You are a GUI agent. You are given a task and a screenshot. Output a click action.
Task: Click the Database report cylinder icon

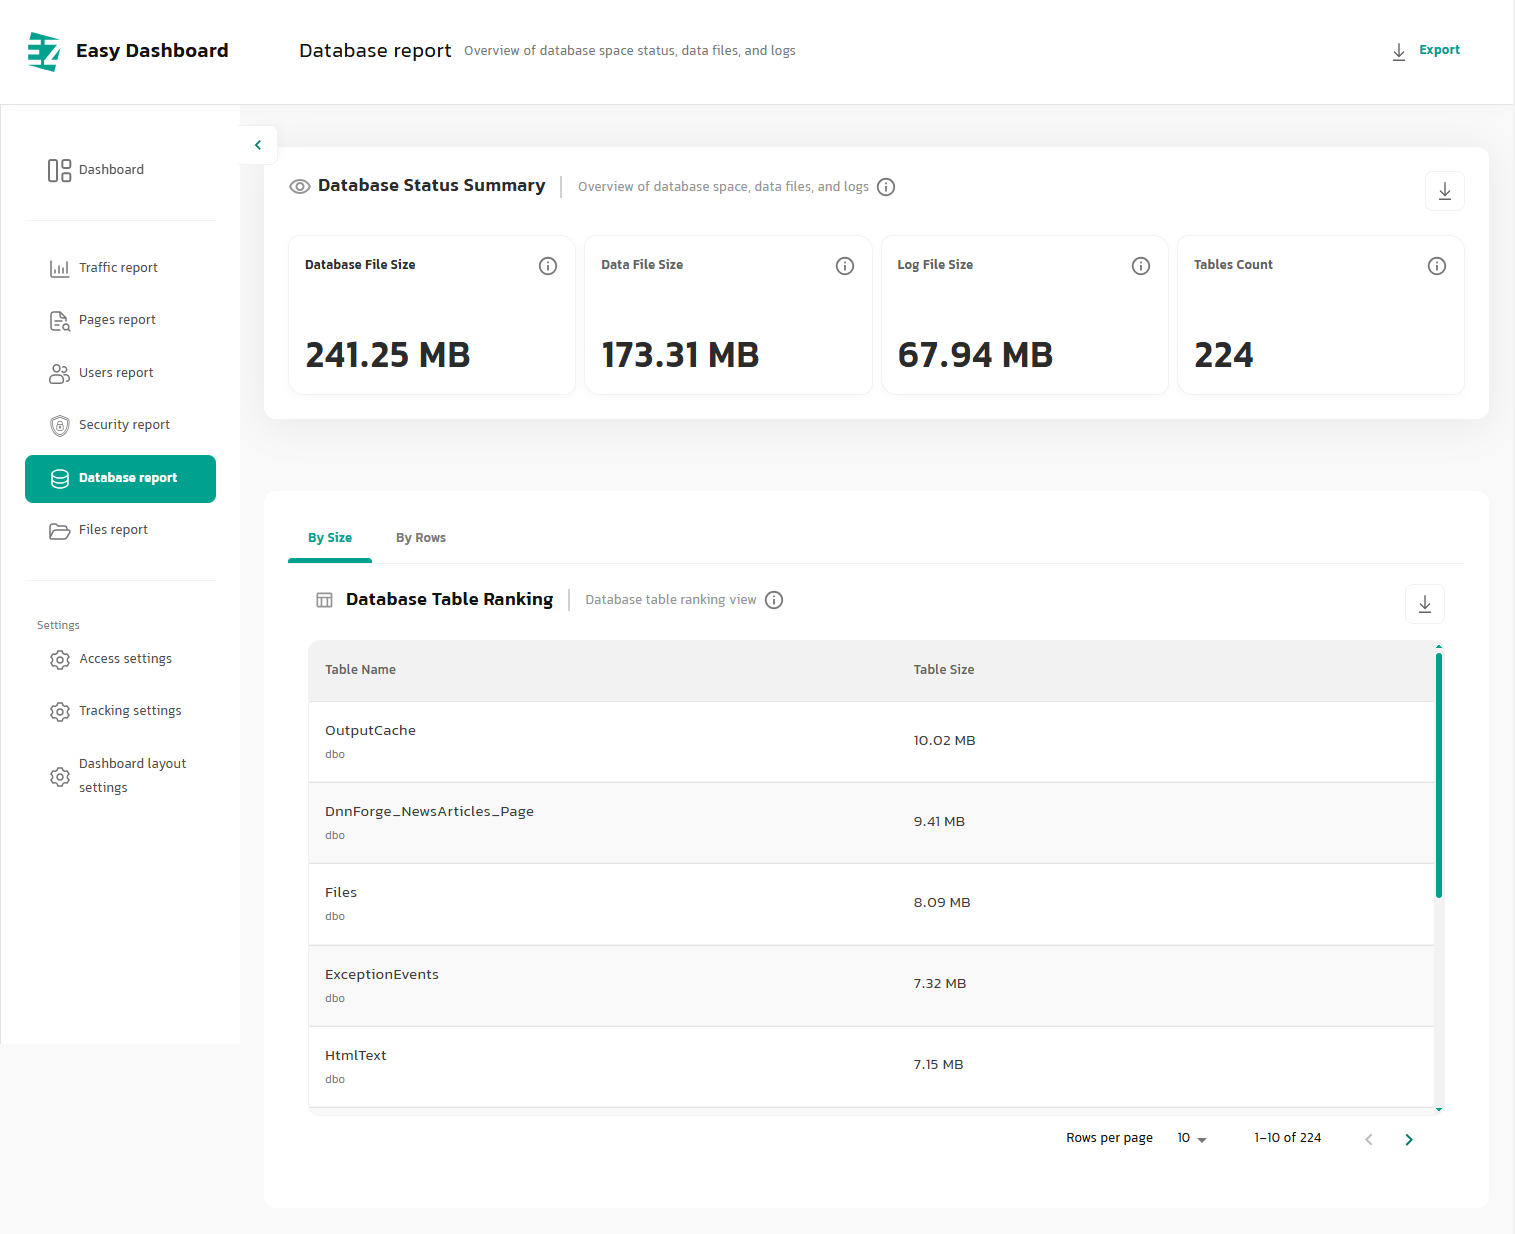coord(60,479)
